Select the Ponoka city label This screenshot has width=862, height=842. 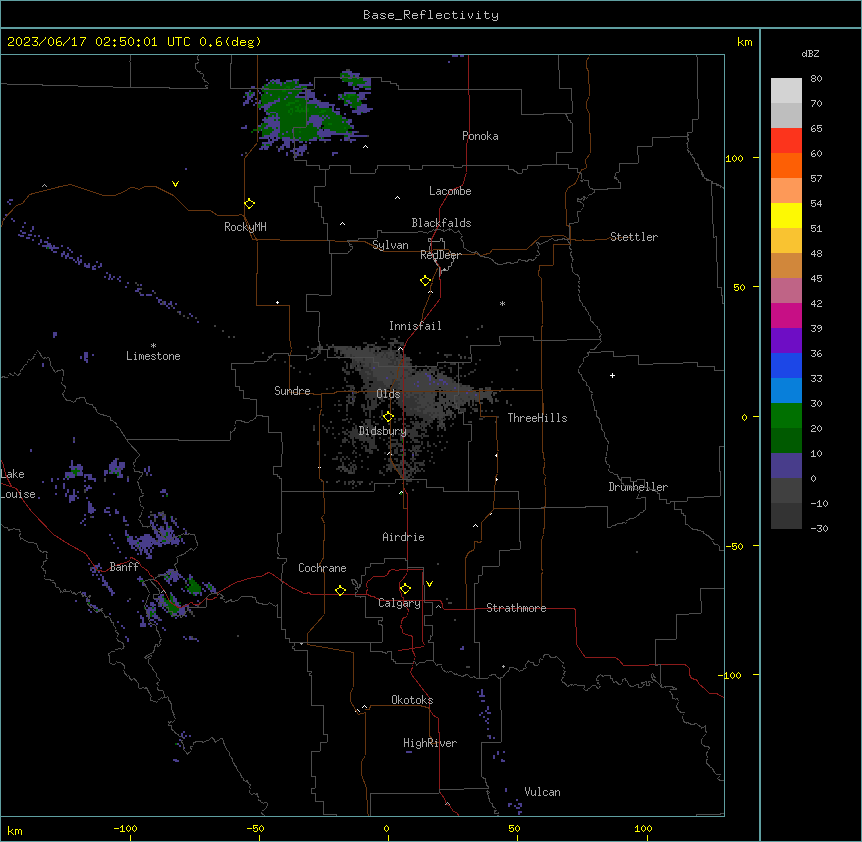pos(480,136)
